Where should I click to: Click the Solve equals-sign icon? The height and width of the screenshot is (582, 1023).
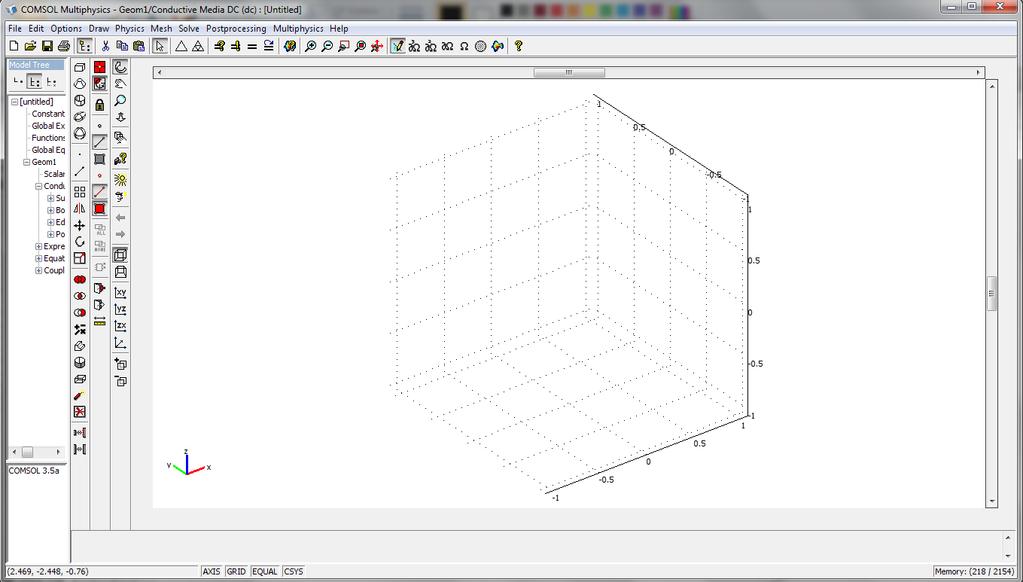252,46
